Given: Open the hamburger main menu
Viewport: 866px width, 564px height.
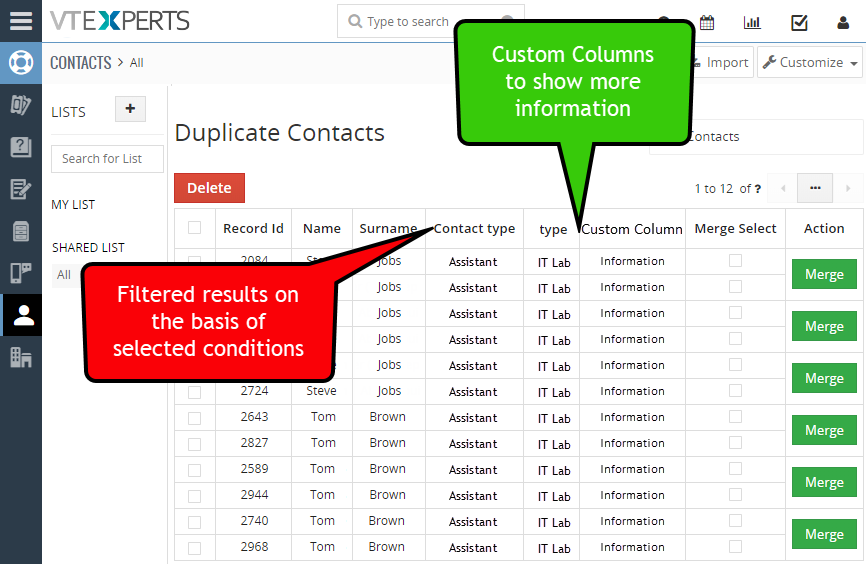Looking at the screenshot, I should [x=21, y=20].
